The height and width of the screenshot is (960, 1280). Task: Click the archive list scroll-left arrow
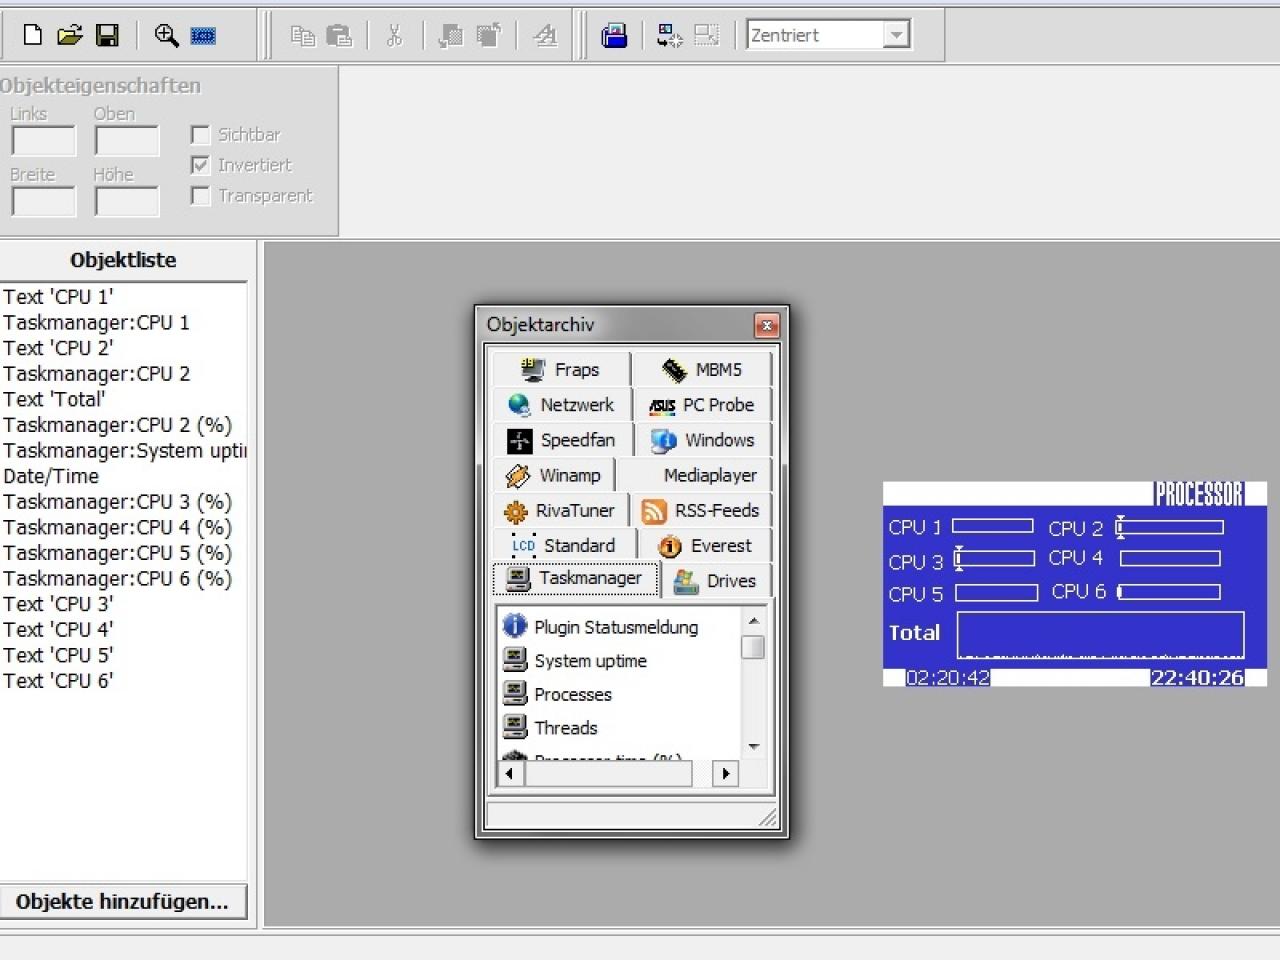click(x=511, y=773)
